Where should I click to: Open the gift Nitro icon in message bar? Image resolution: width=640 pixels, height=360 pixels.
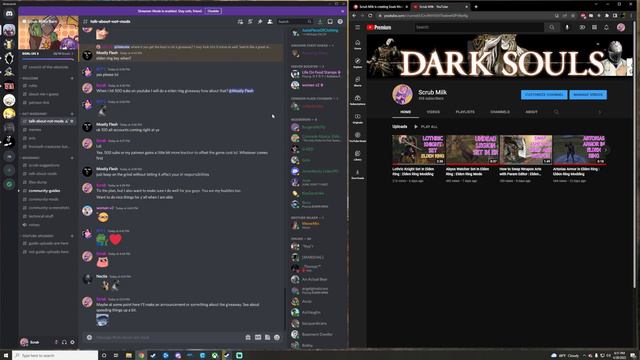coord(248,338)
